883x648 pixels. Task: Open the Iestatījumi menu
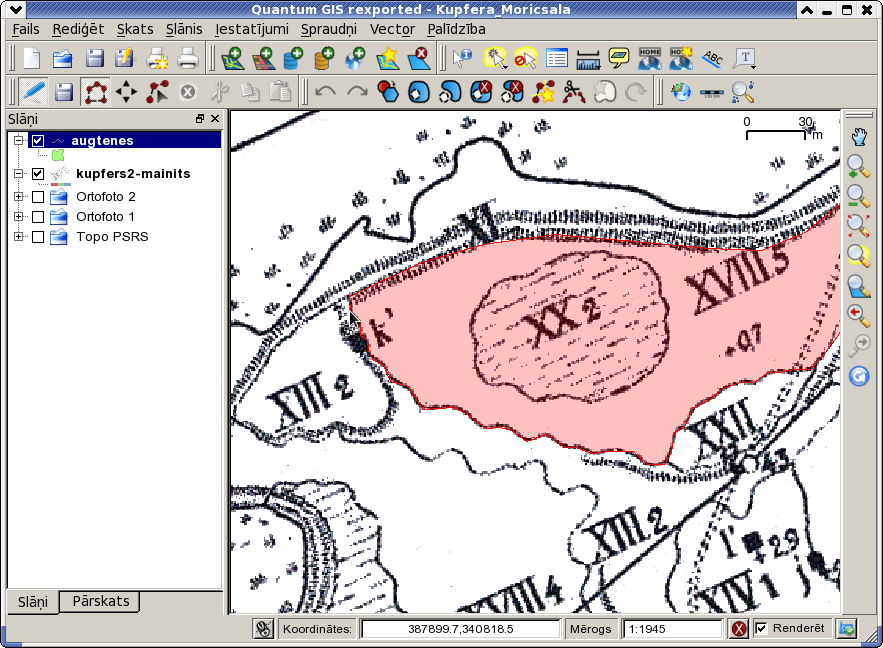point(252,29)
